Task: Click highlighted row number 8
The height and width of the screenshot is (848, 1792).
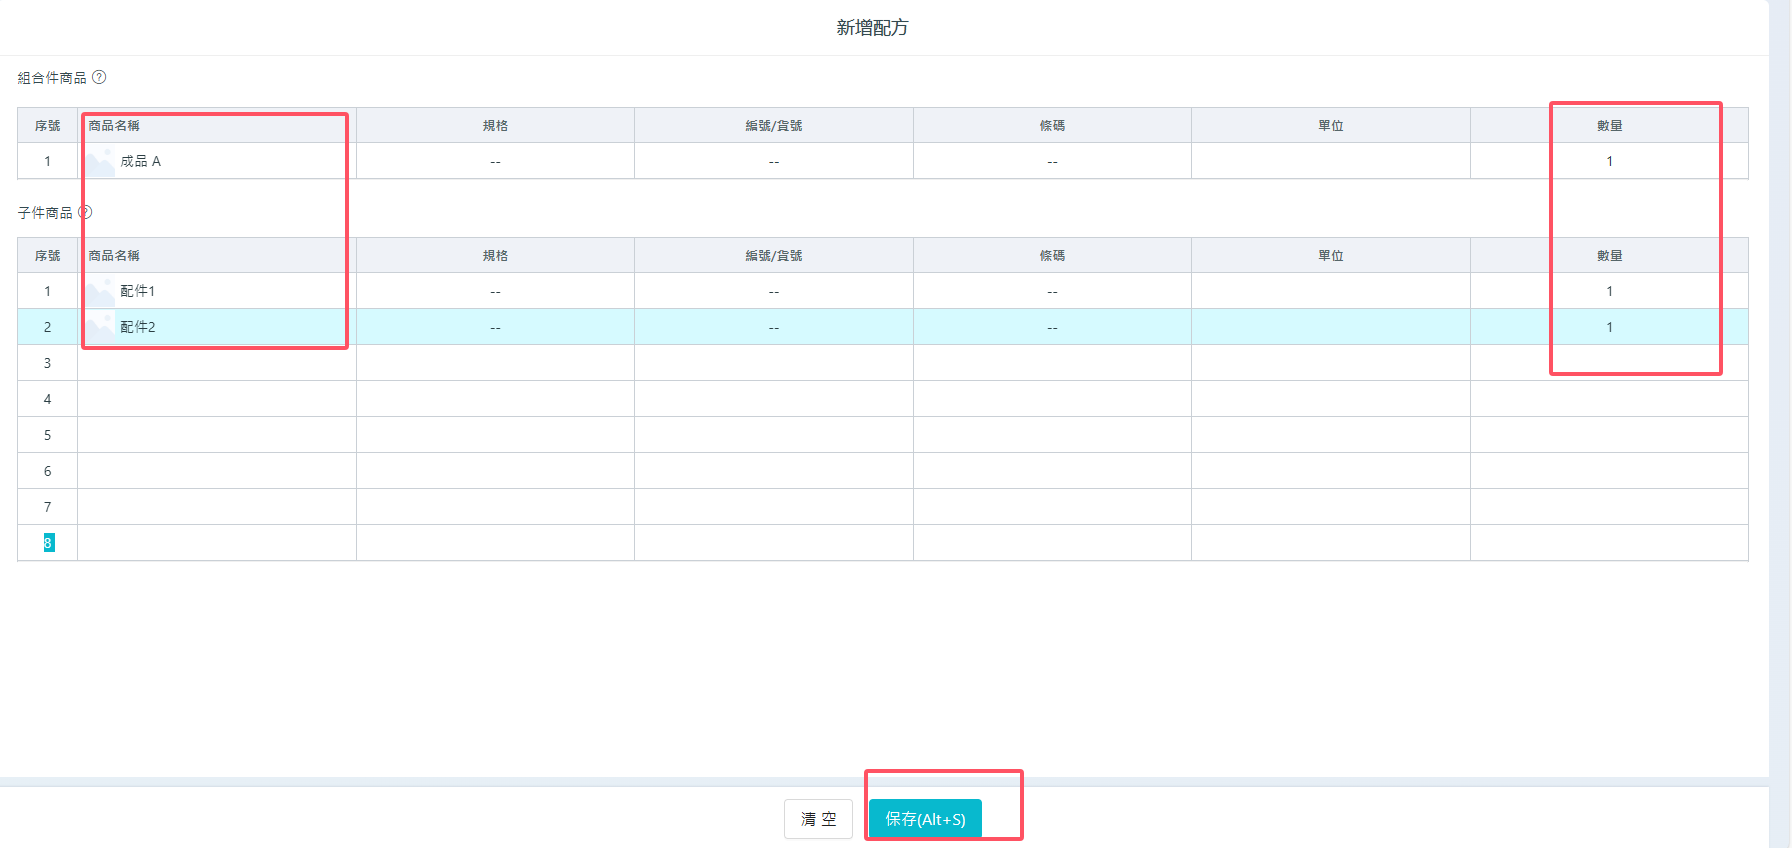Action: (48, 543)
